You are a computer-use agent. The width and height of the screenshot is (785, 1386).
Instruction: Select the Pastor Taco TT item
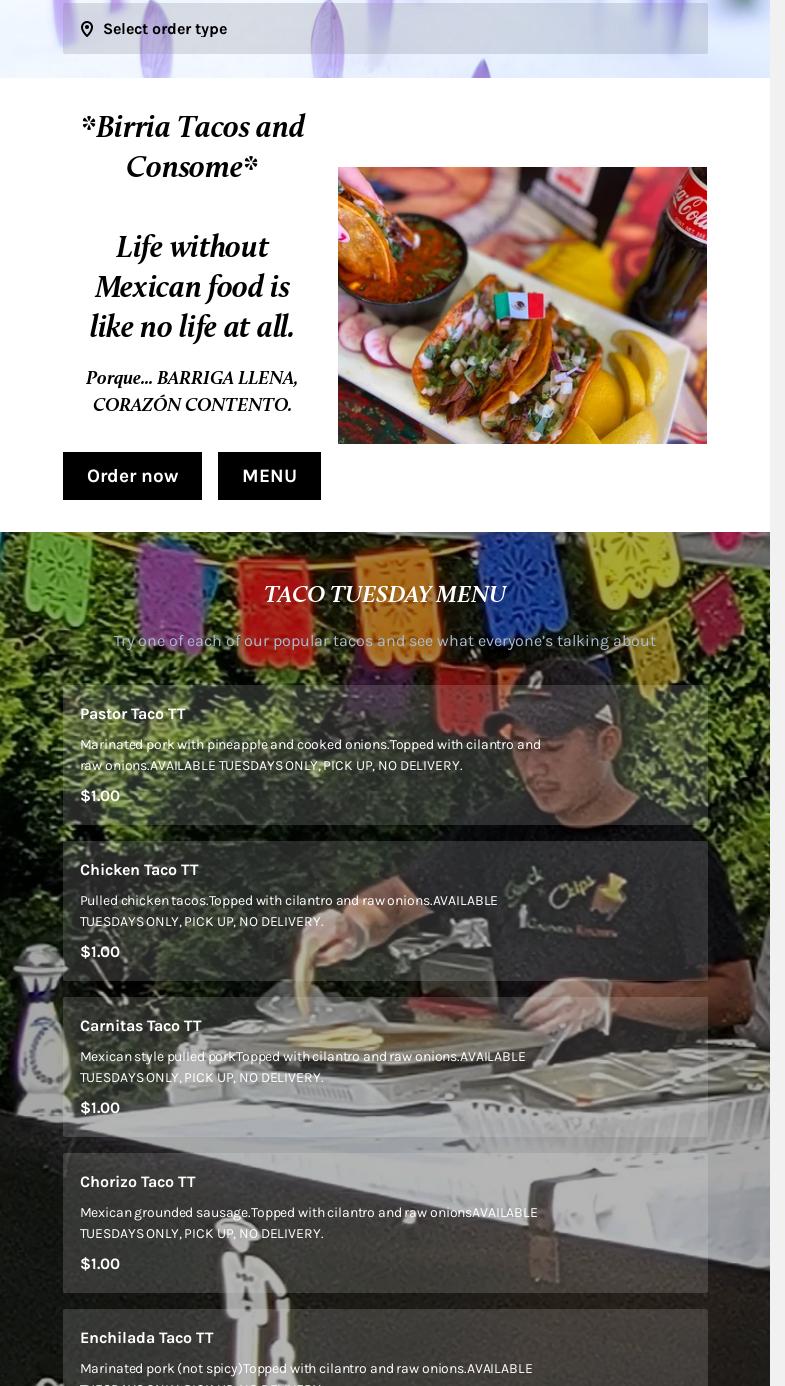[x=385, y=755]
